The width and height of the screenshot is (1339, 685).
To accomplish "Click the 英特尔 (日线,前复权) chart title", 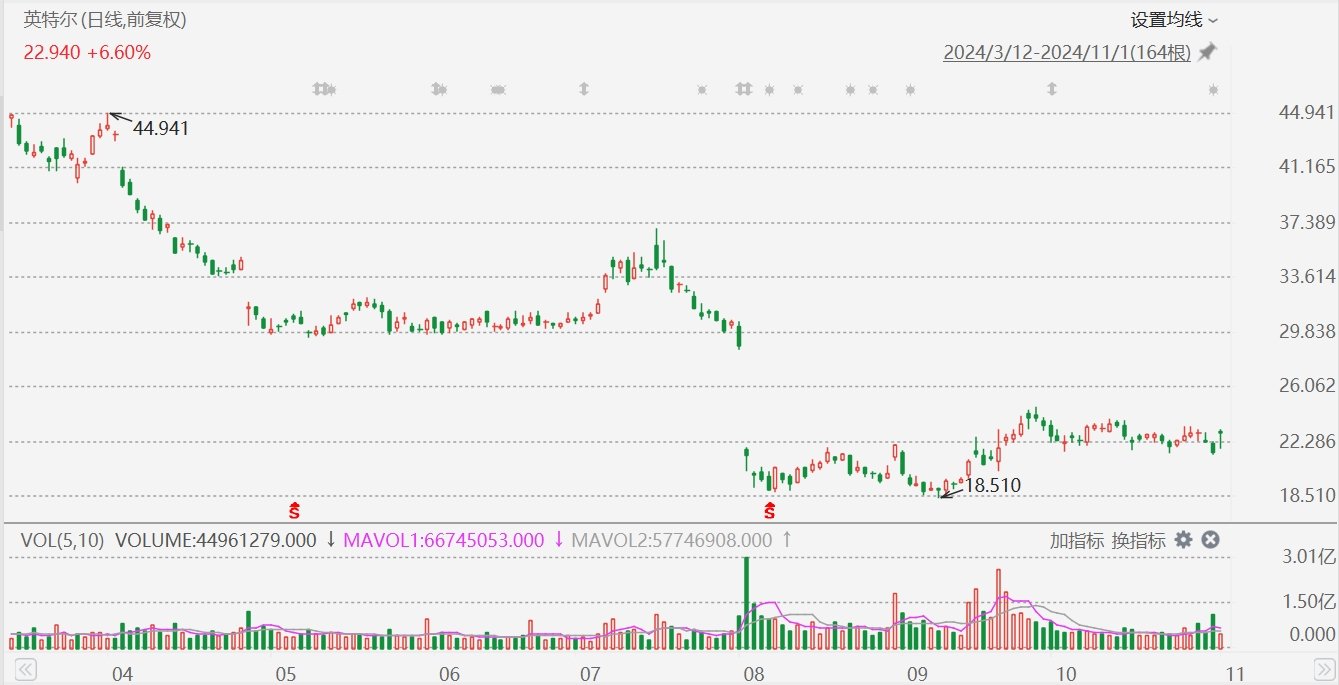I will pyautogui.click(x=105, y=20).
